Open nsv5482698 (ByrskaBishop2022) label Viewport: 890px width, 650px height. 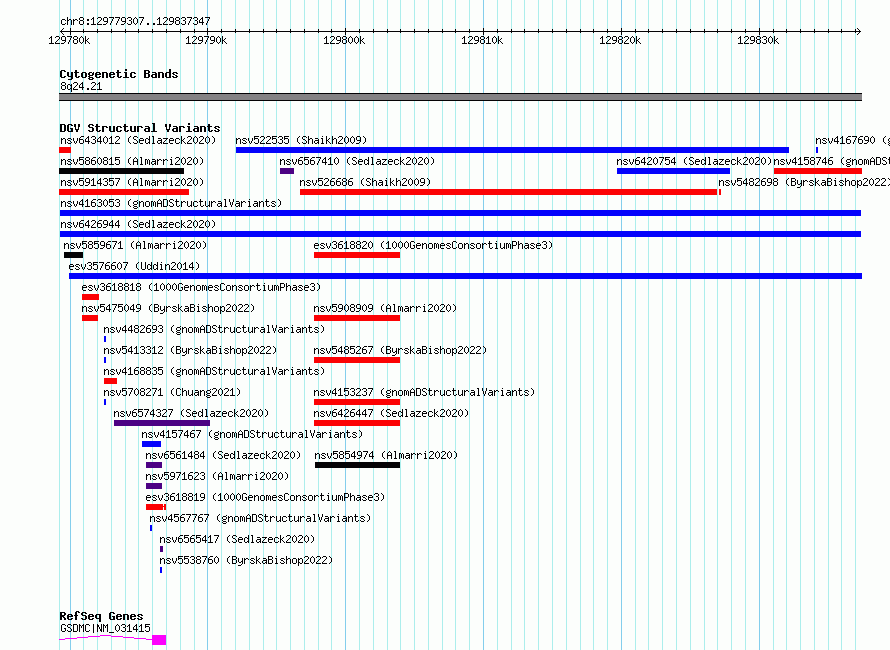point(804,182)
